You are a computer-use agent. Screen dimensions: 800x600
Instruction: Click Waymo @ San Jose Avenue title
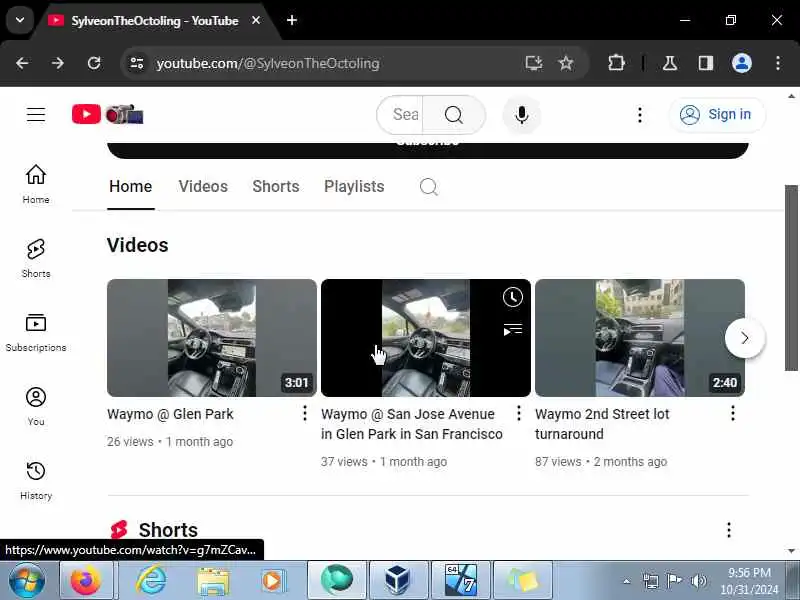[x=412, y=424]
